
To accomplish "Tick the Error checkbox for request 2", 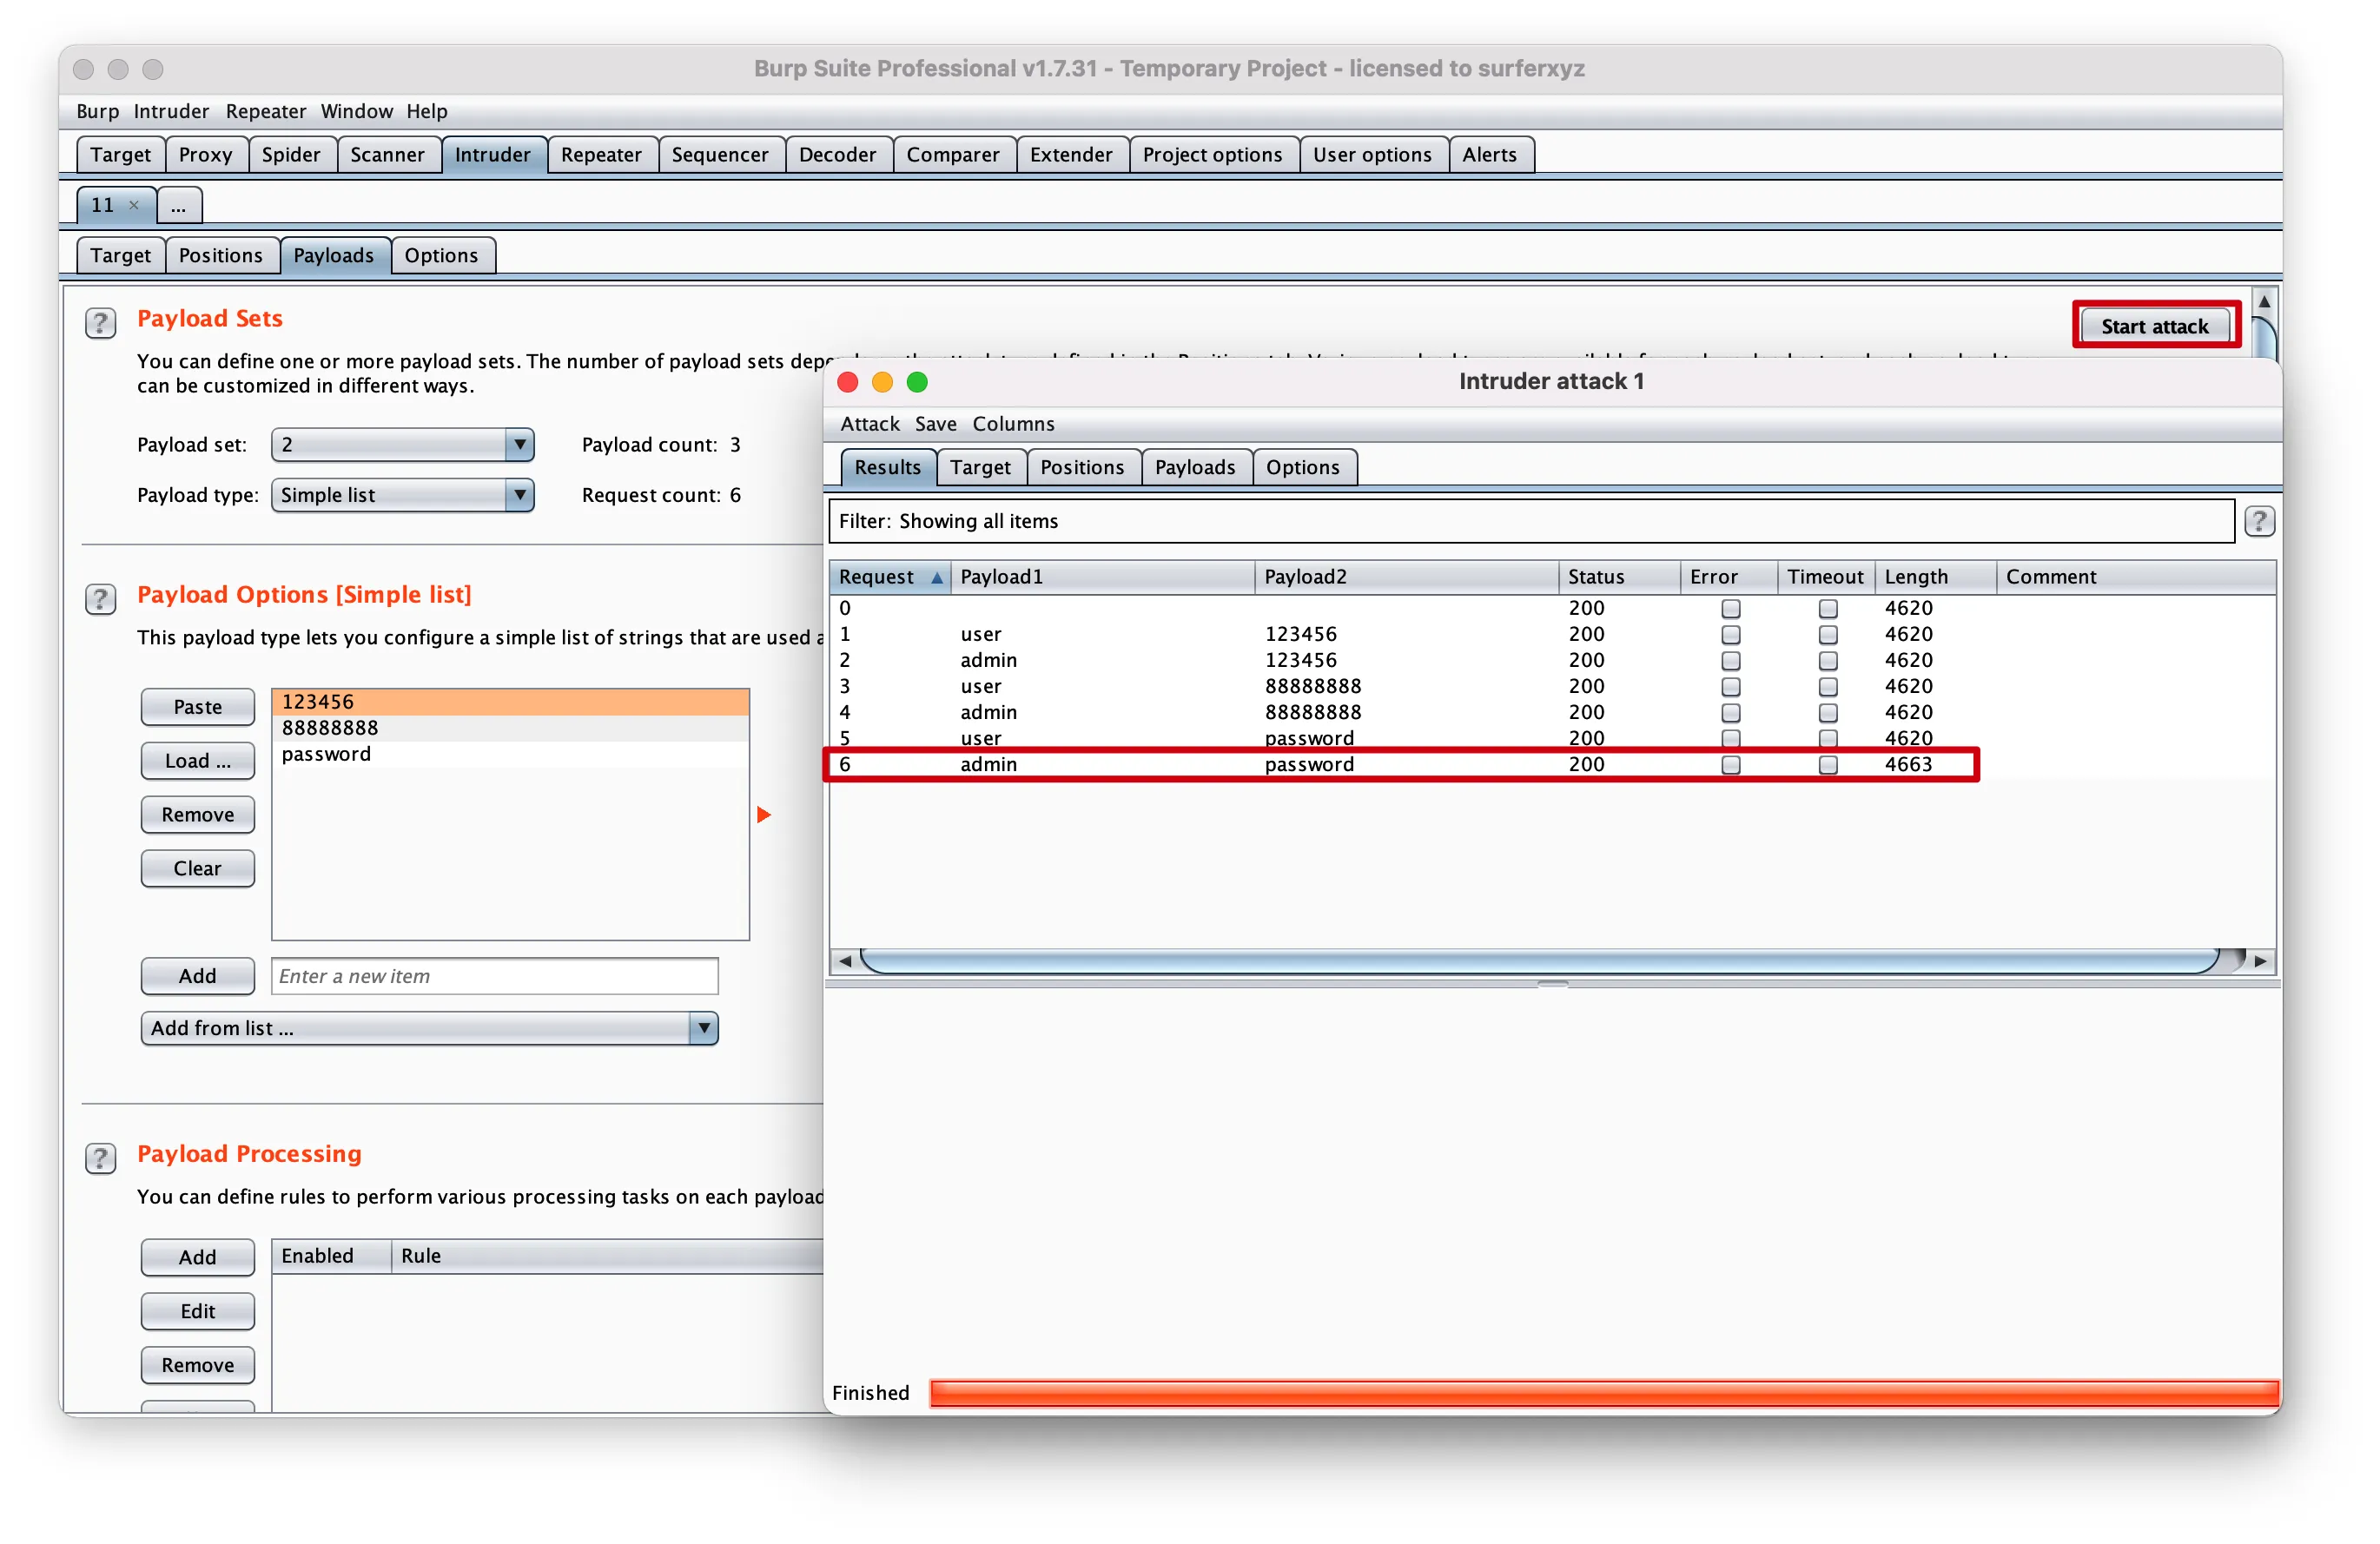I will point(1730,660).
